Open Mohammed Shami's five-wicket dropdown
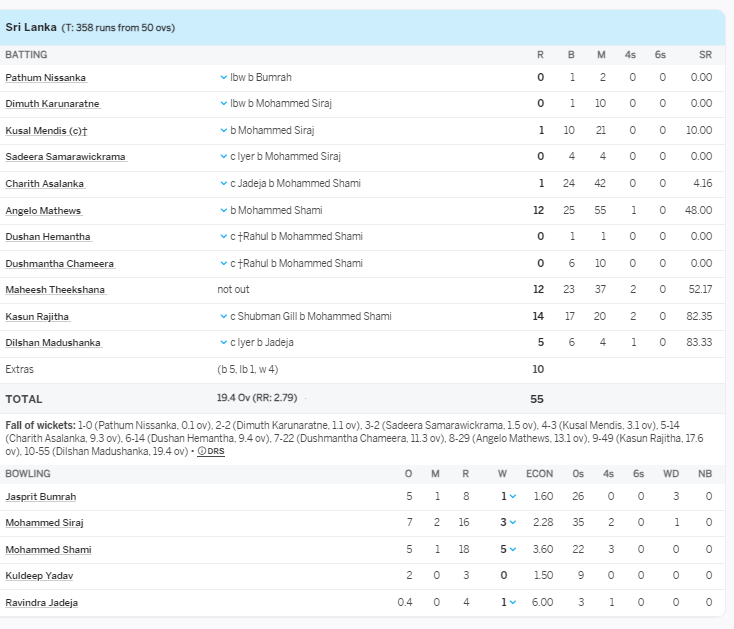This screenshot has height=629, width=734. [513, 550]
